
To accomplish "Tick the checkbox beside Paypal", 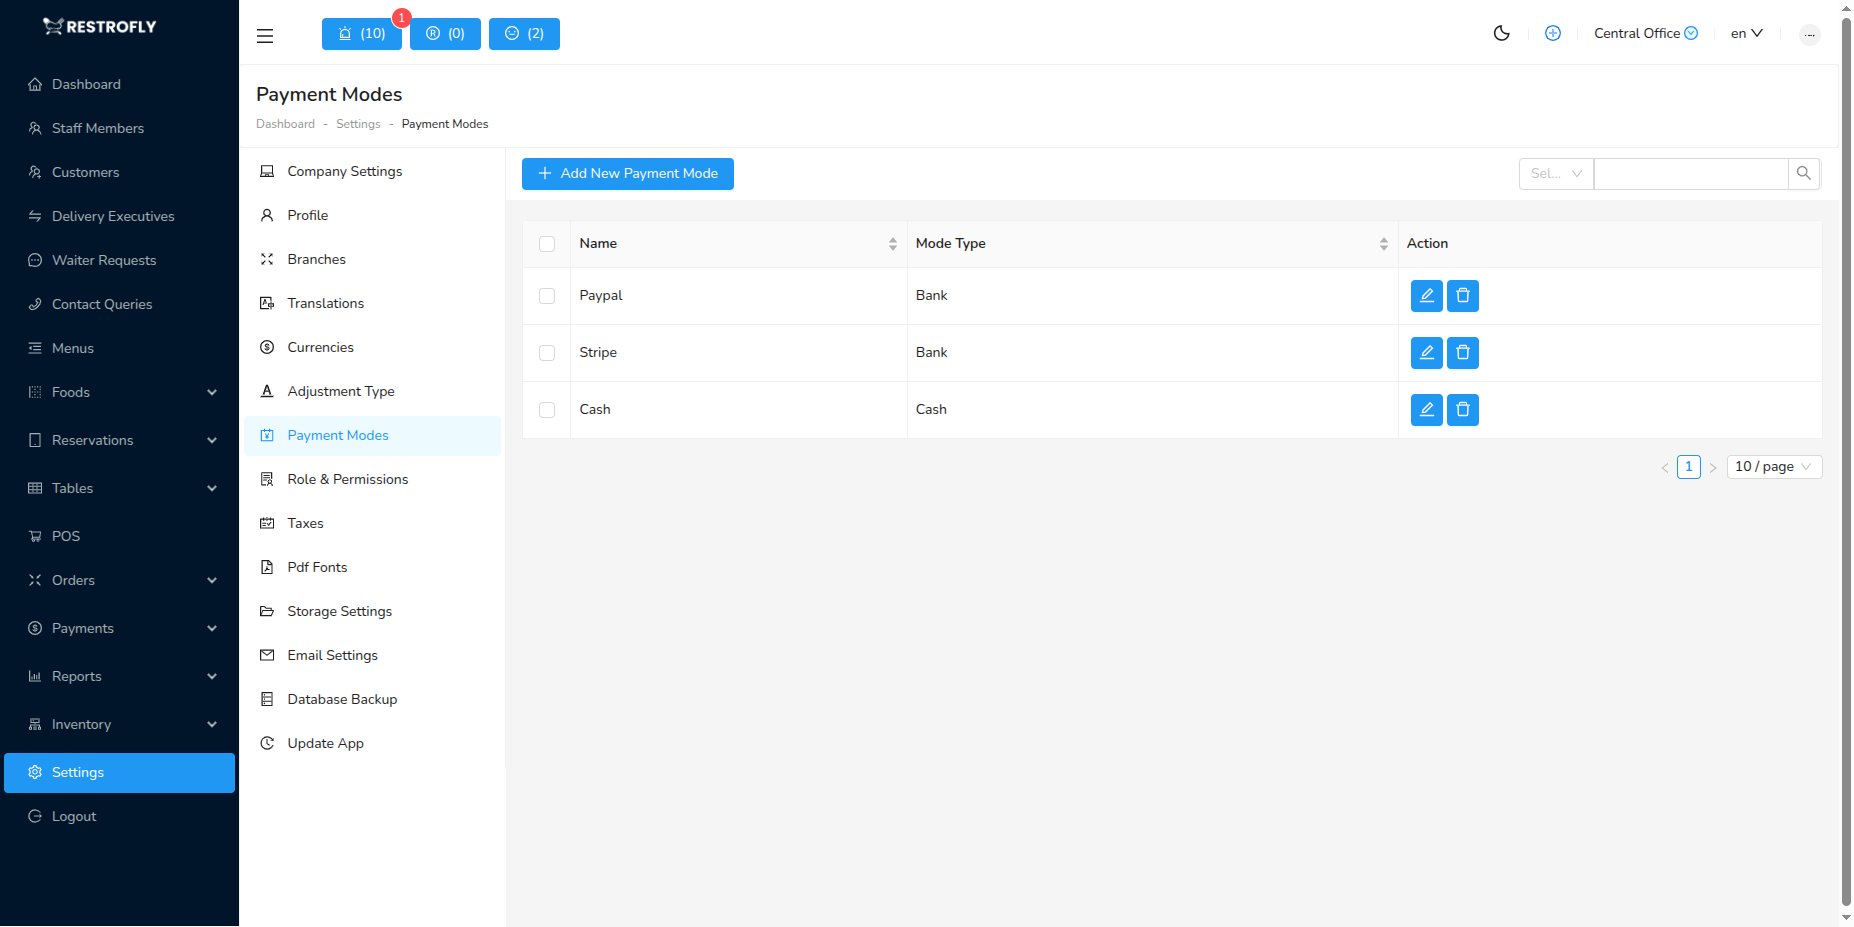I will coord(547,296).
